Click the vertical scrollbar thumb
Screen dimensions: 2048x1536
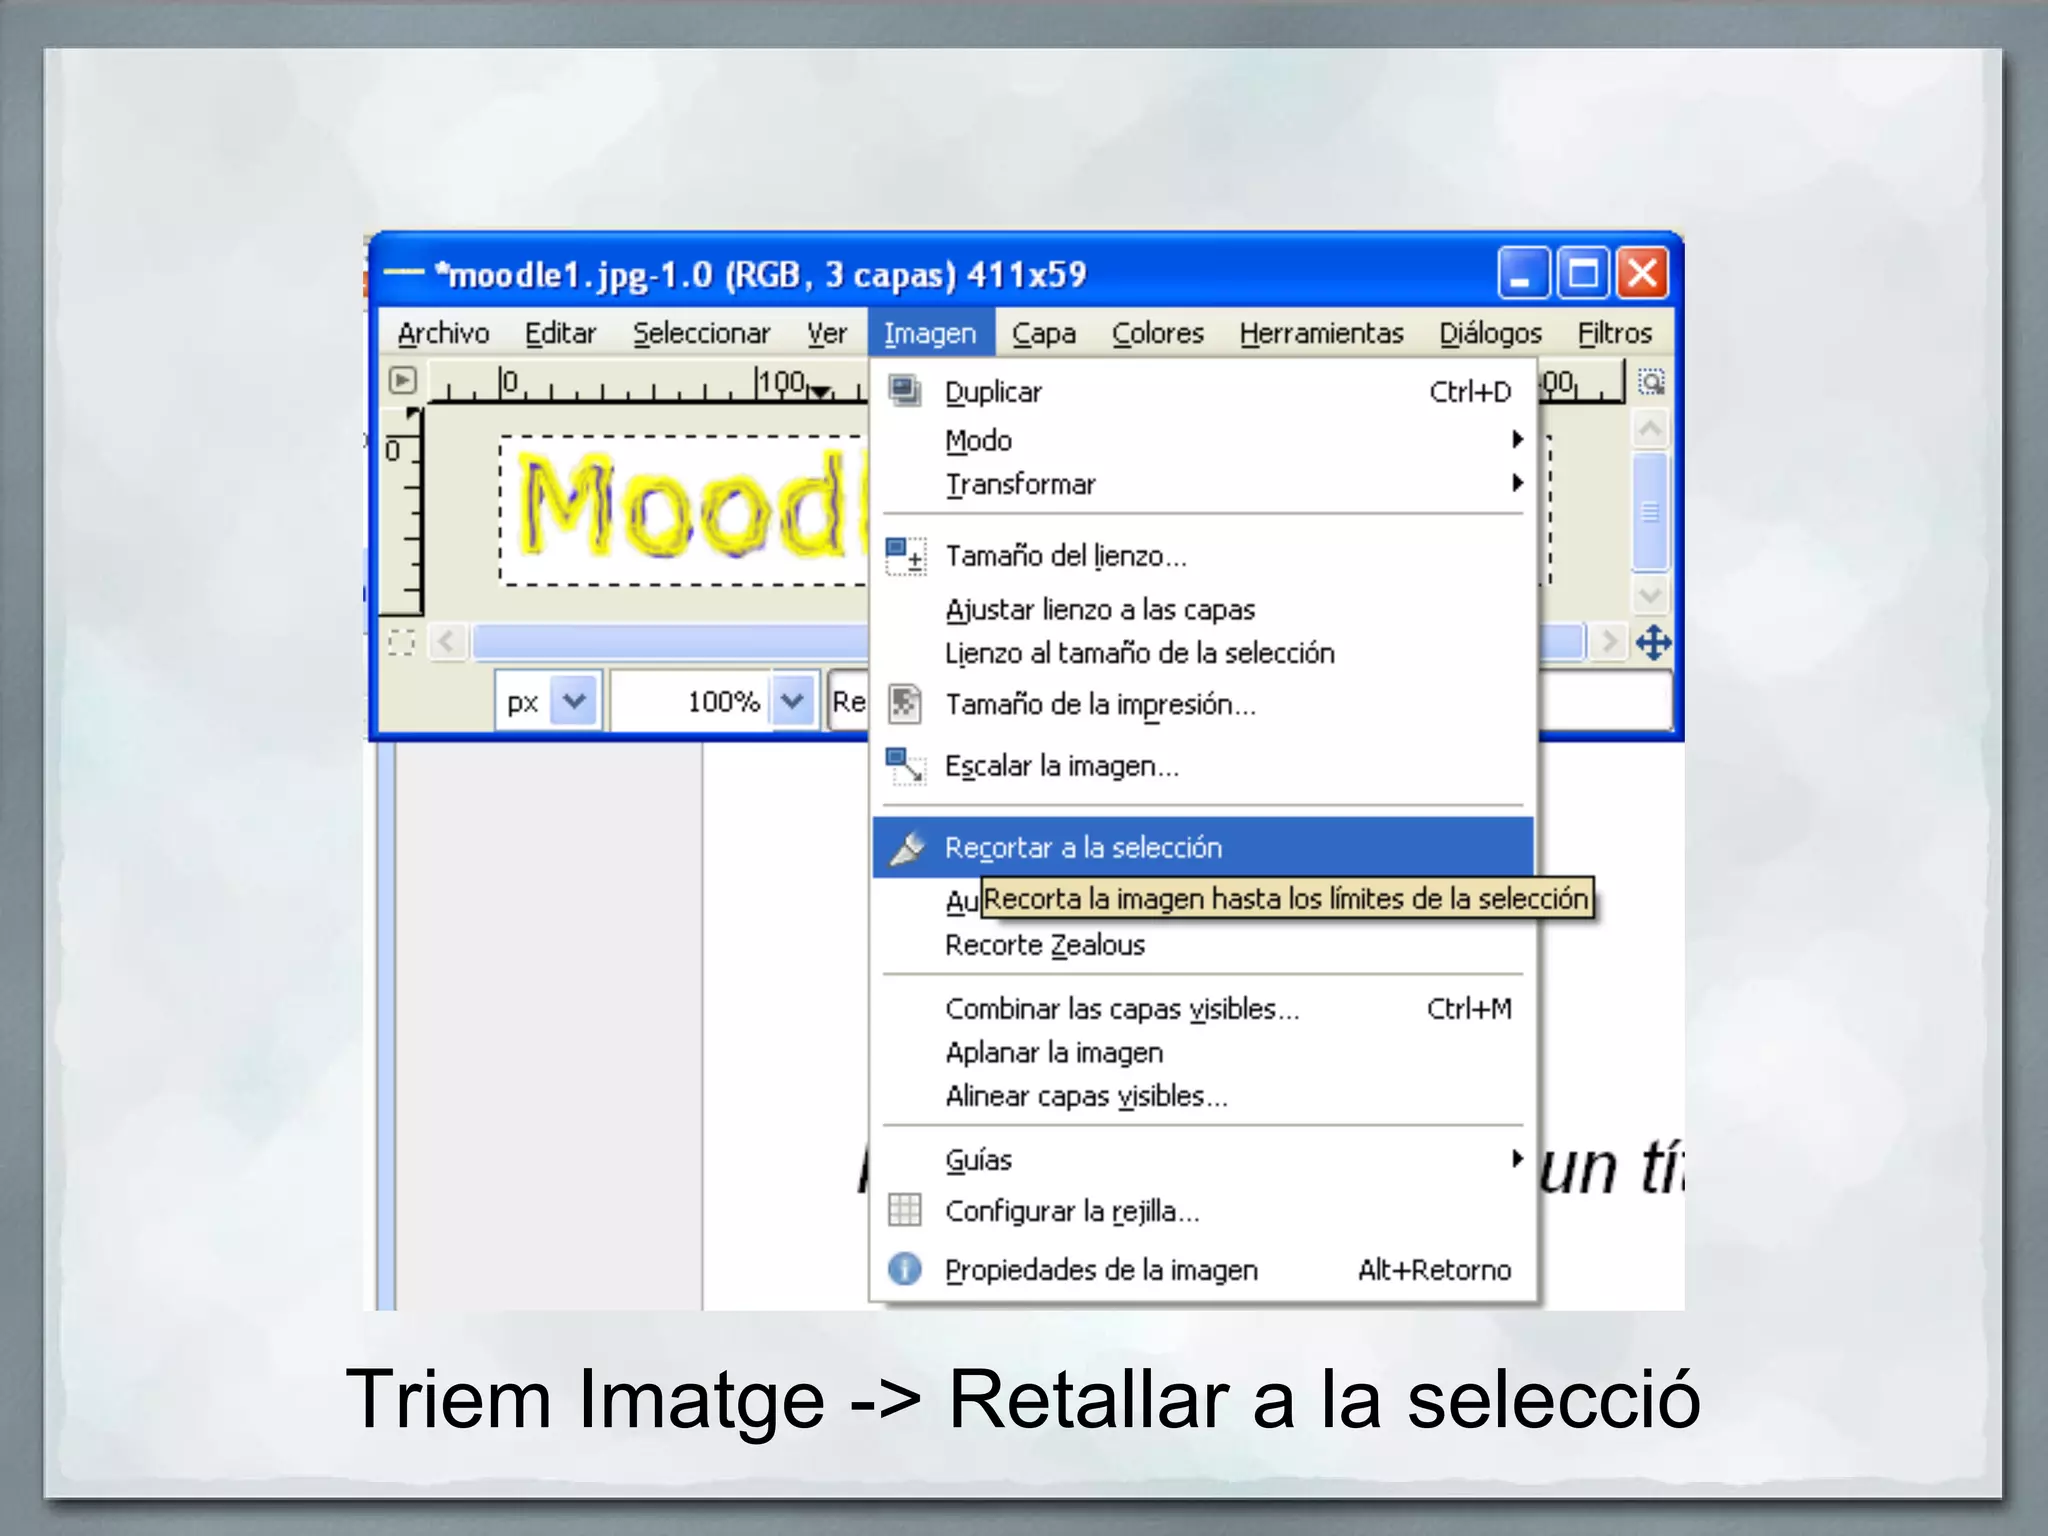pos(1650,512)
